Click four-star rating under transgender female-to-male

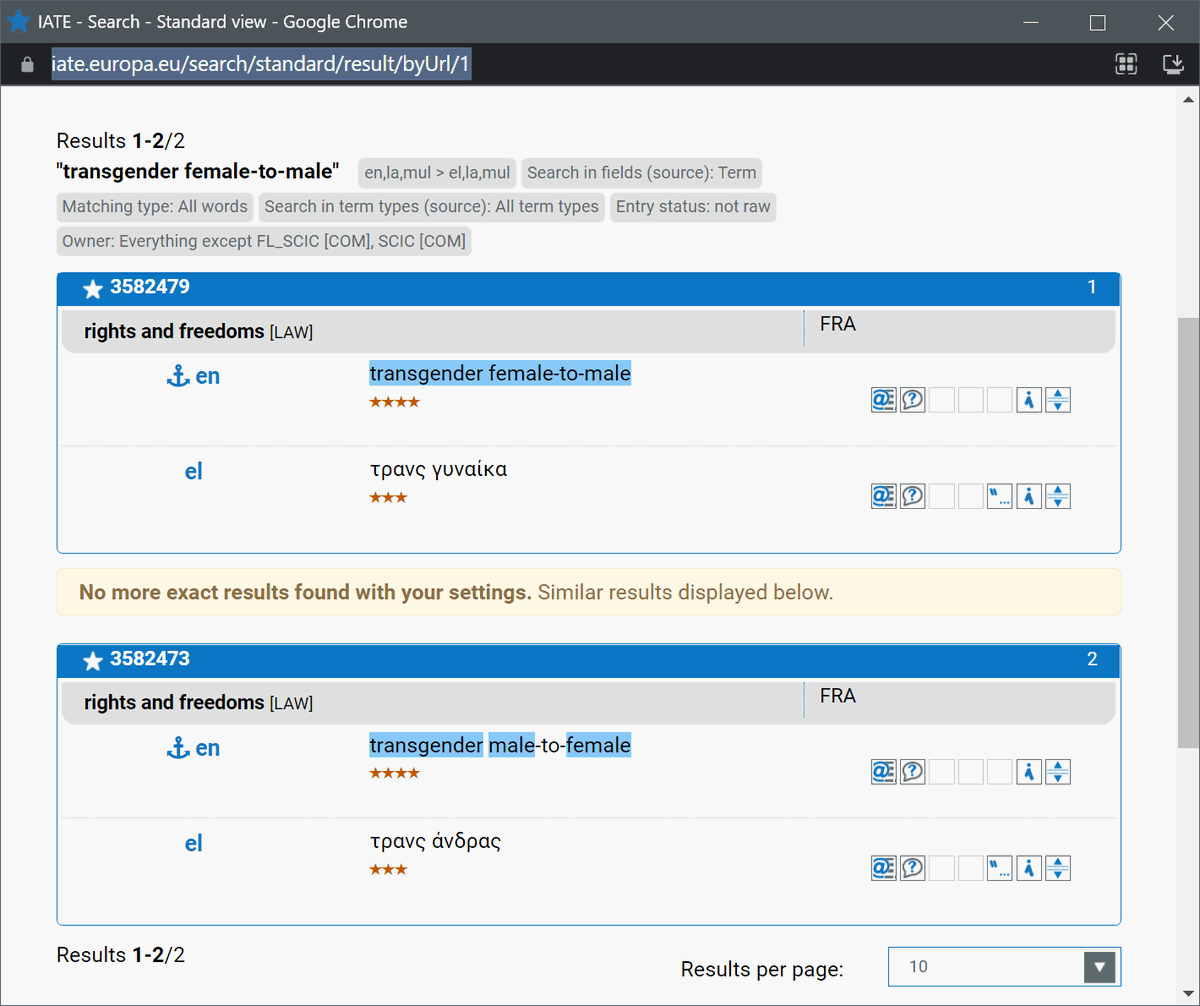[394, 402]
